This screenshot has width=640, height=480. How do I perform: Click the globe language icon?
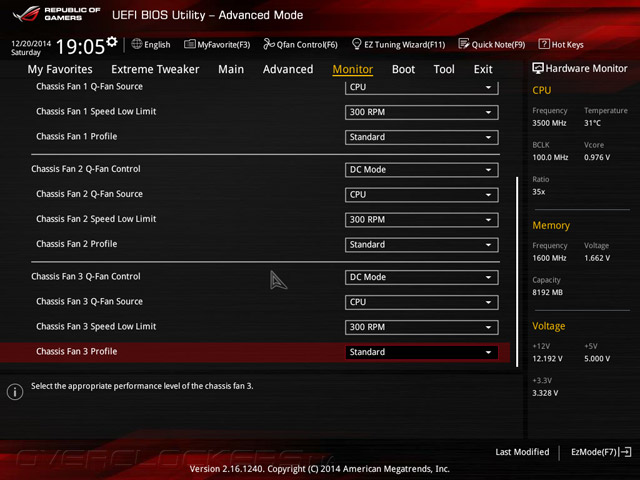tap(137, 44)
